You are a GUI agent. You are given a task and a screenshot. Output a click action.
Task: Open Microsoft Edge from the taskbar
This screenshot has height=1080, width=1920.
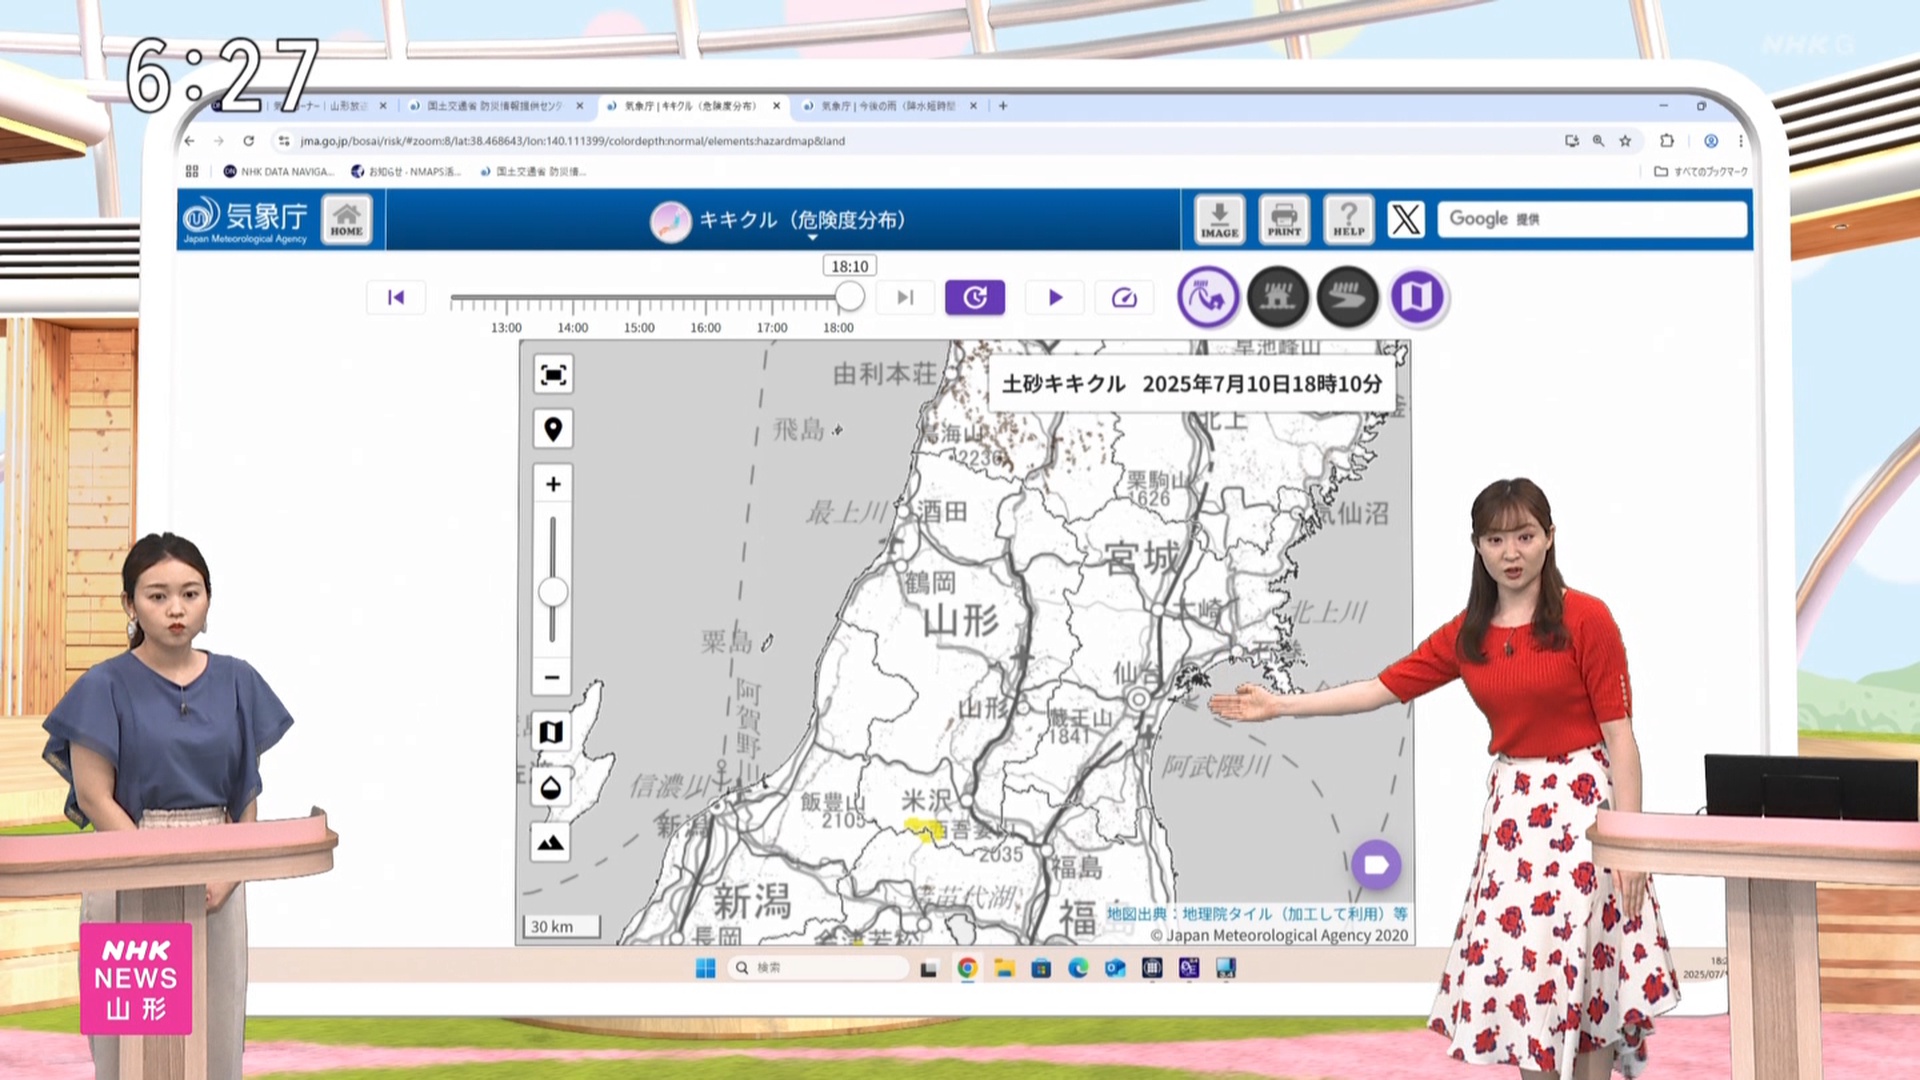[1078, 968]
